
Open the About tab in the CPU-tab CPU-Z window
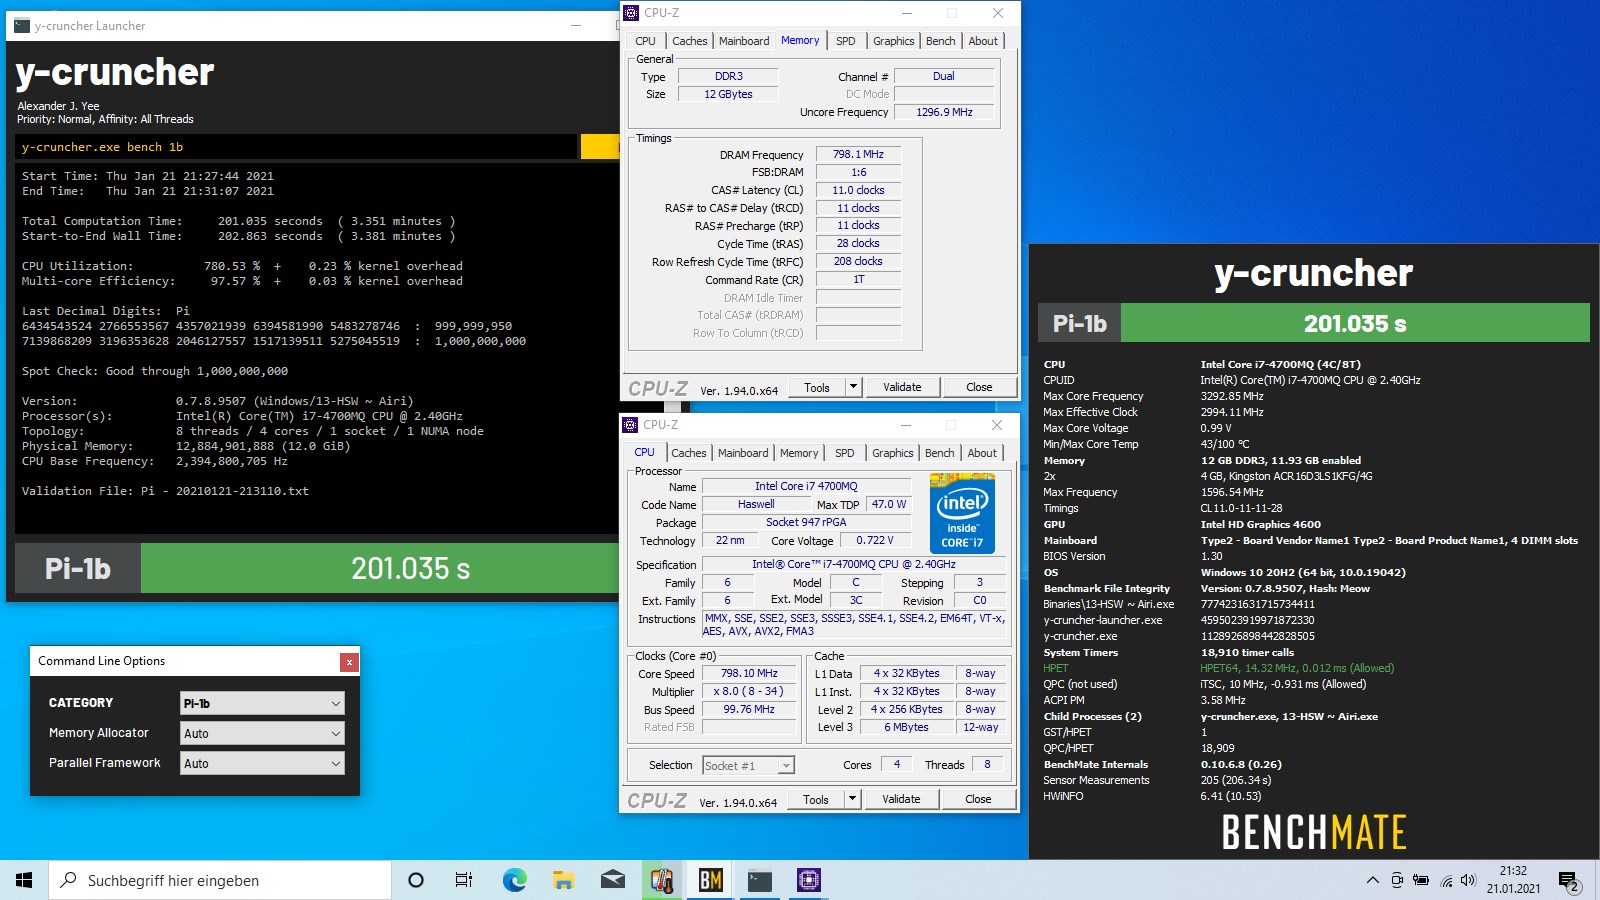point(982,453)
